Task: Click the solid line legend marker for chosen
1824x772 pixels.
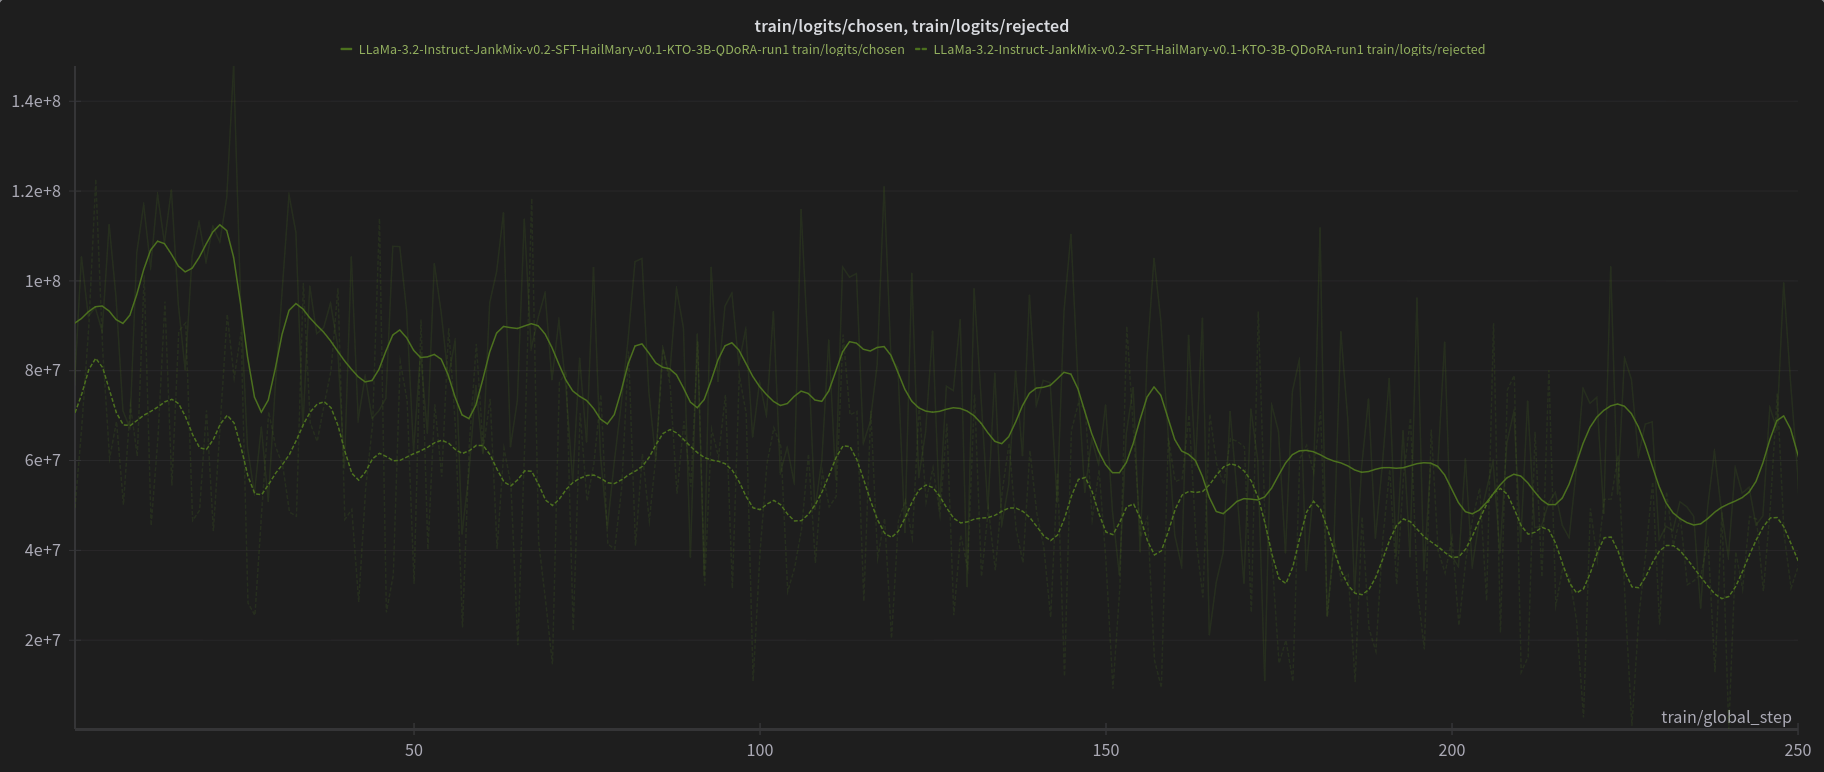Action: coord(346,49)
